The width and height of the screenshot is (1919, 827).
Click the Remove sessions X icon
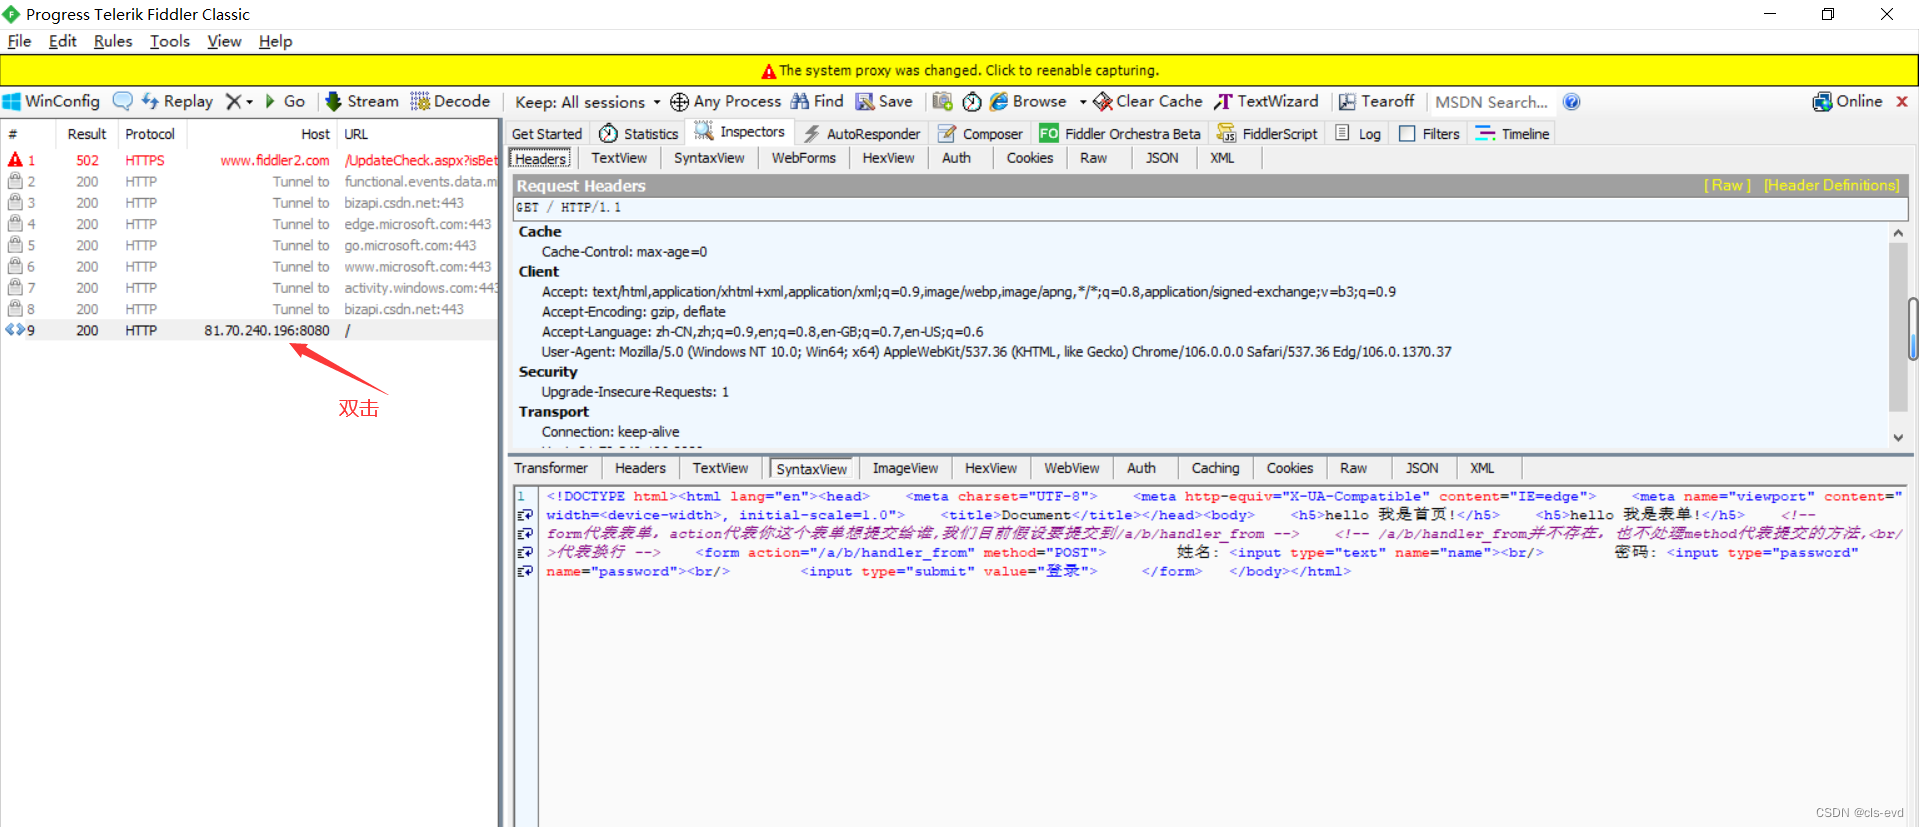click(x=233, y=102)
